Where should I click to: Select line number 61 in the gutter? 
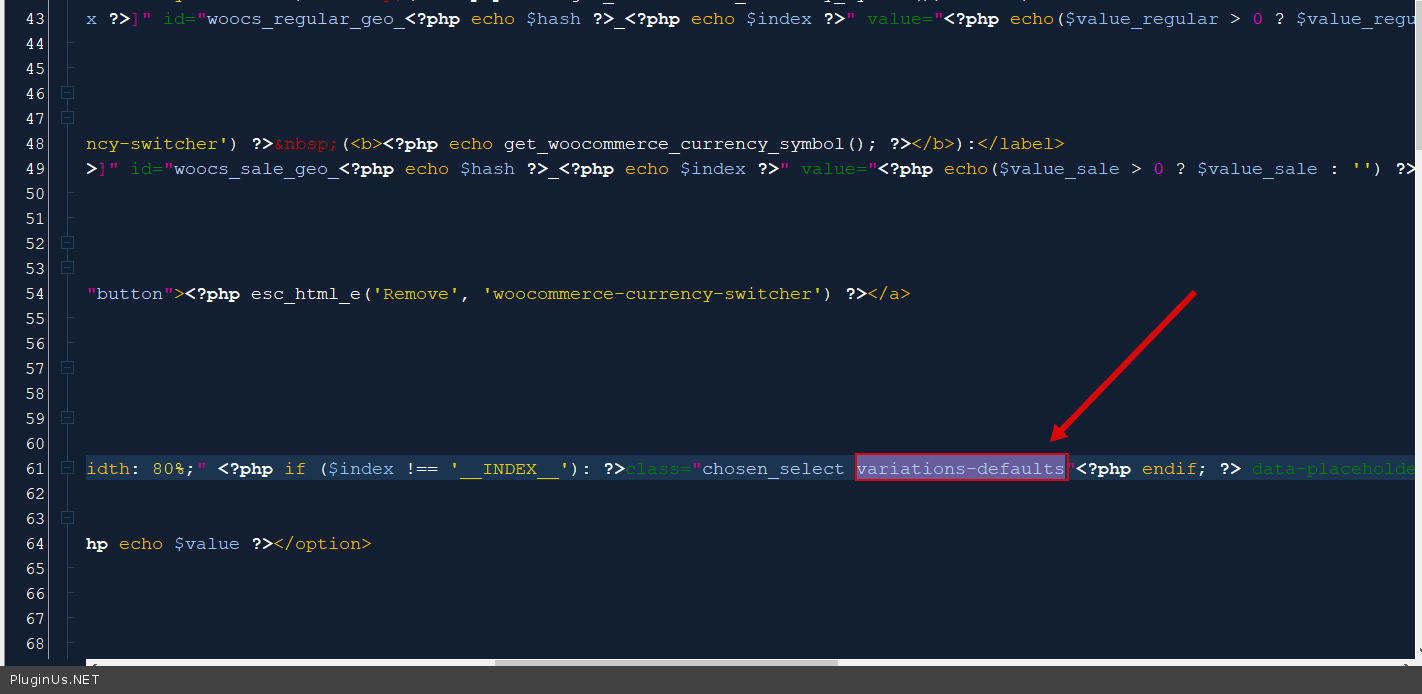click(35, 468)
